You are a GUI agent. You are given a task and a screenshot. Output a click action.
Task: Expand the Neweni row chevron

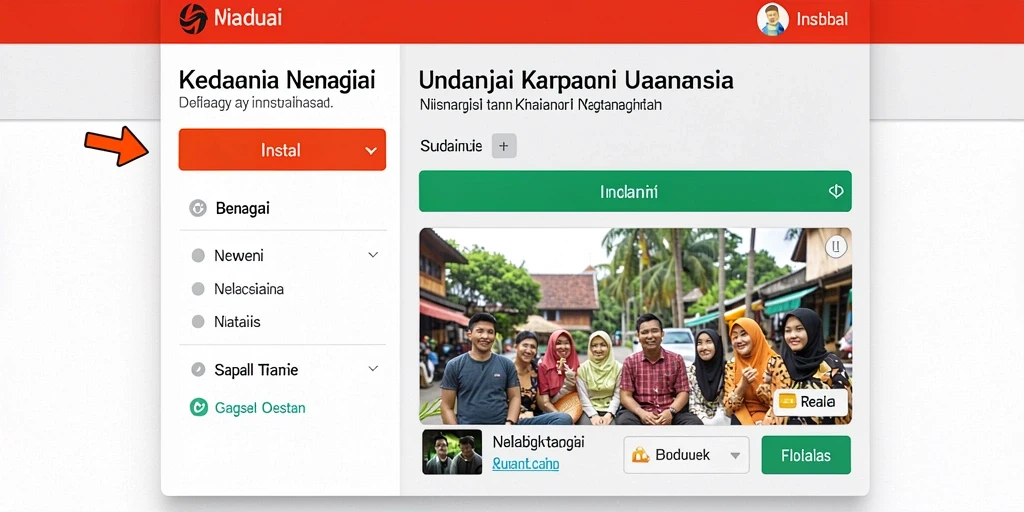click(373, 255)
